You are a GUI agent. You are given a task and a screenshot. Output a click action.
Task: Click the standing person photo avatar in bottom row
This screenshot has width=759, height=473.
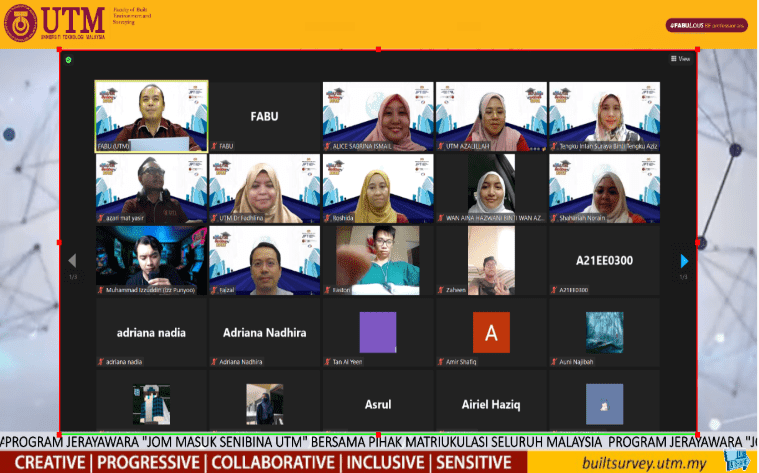tap(264, 404)
